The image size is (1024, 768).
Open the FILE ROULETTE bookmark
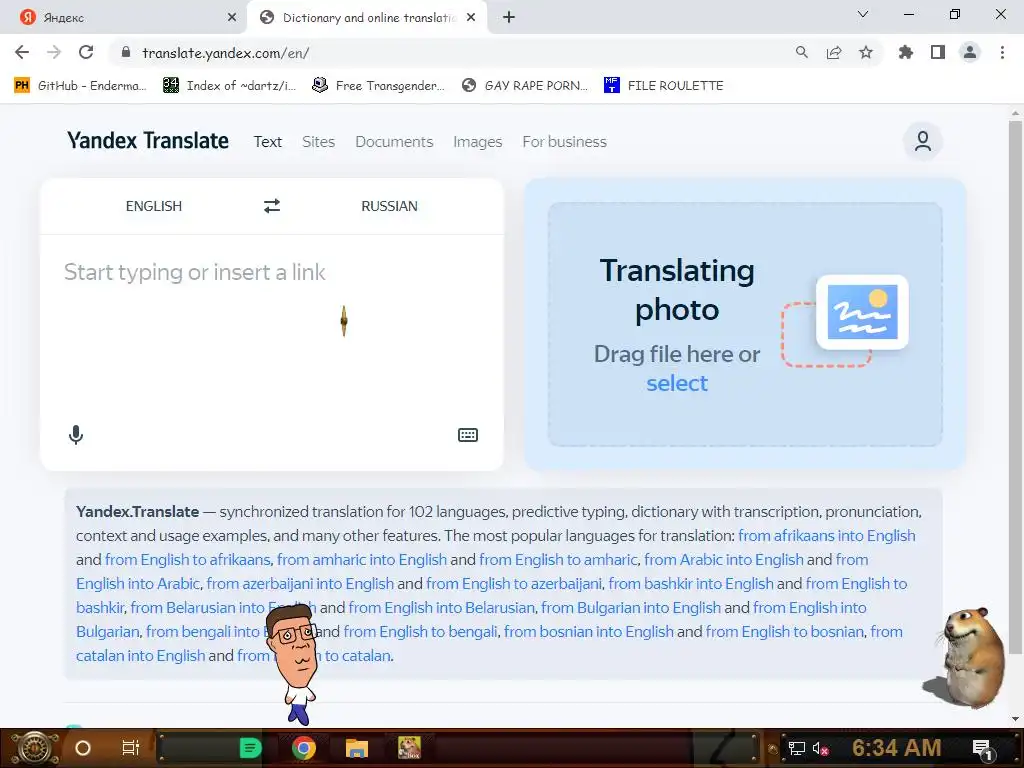coord(664,86)
